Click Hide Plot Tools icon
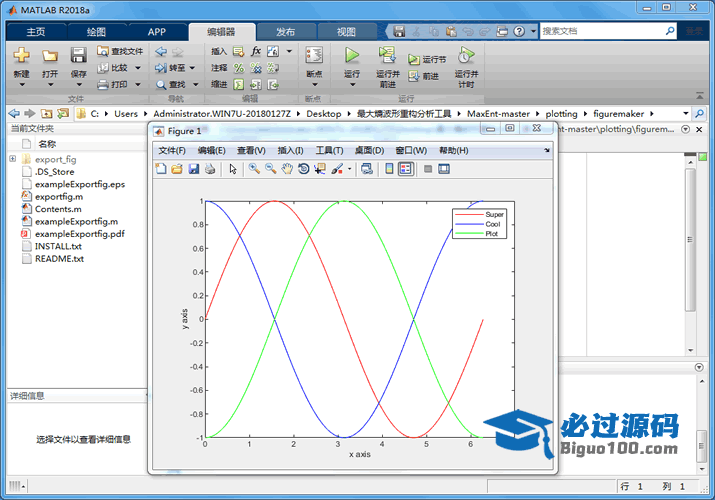715x500 pixels. [x=428, y=169]
